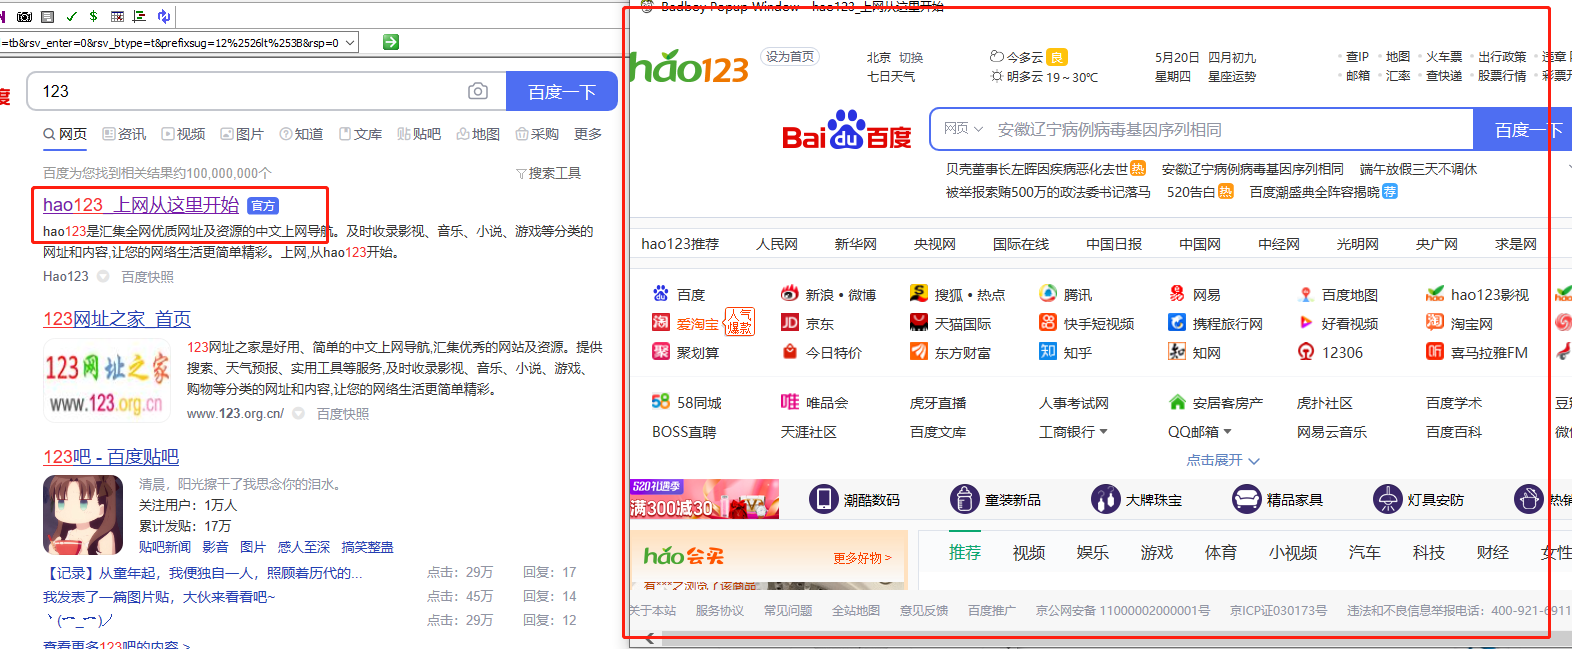
Task: Open 百度快照 for the Hao123 result
Action: coord(147,277)
